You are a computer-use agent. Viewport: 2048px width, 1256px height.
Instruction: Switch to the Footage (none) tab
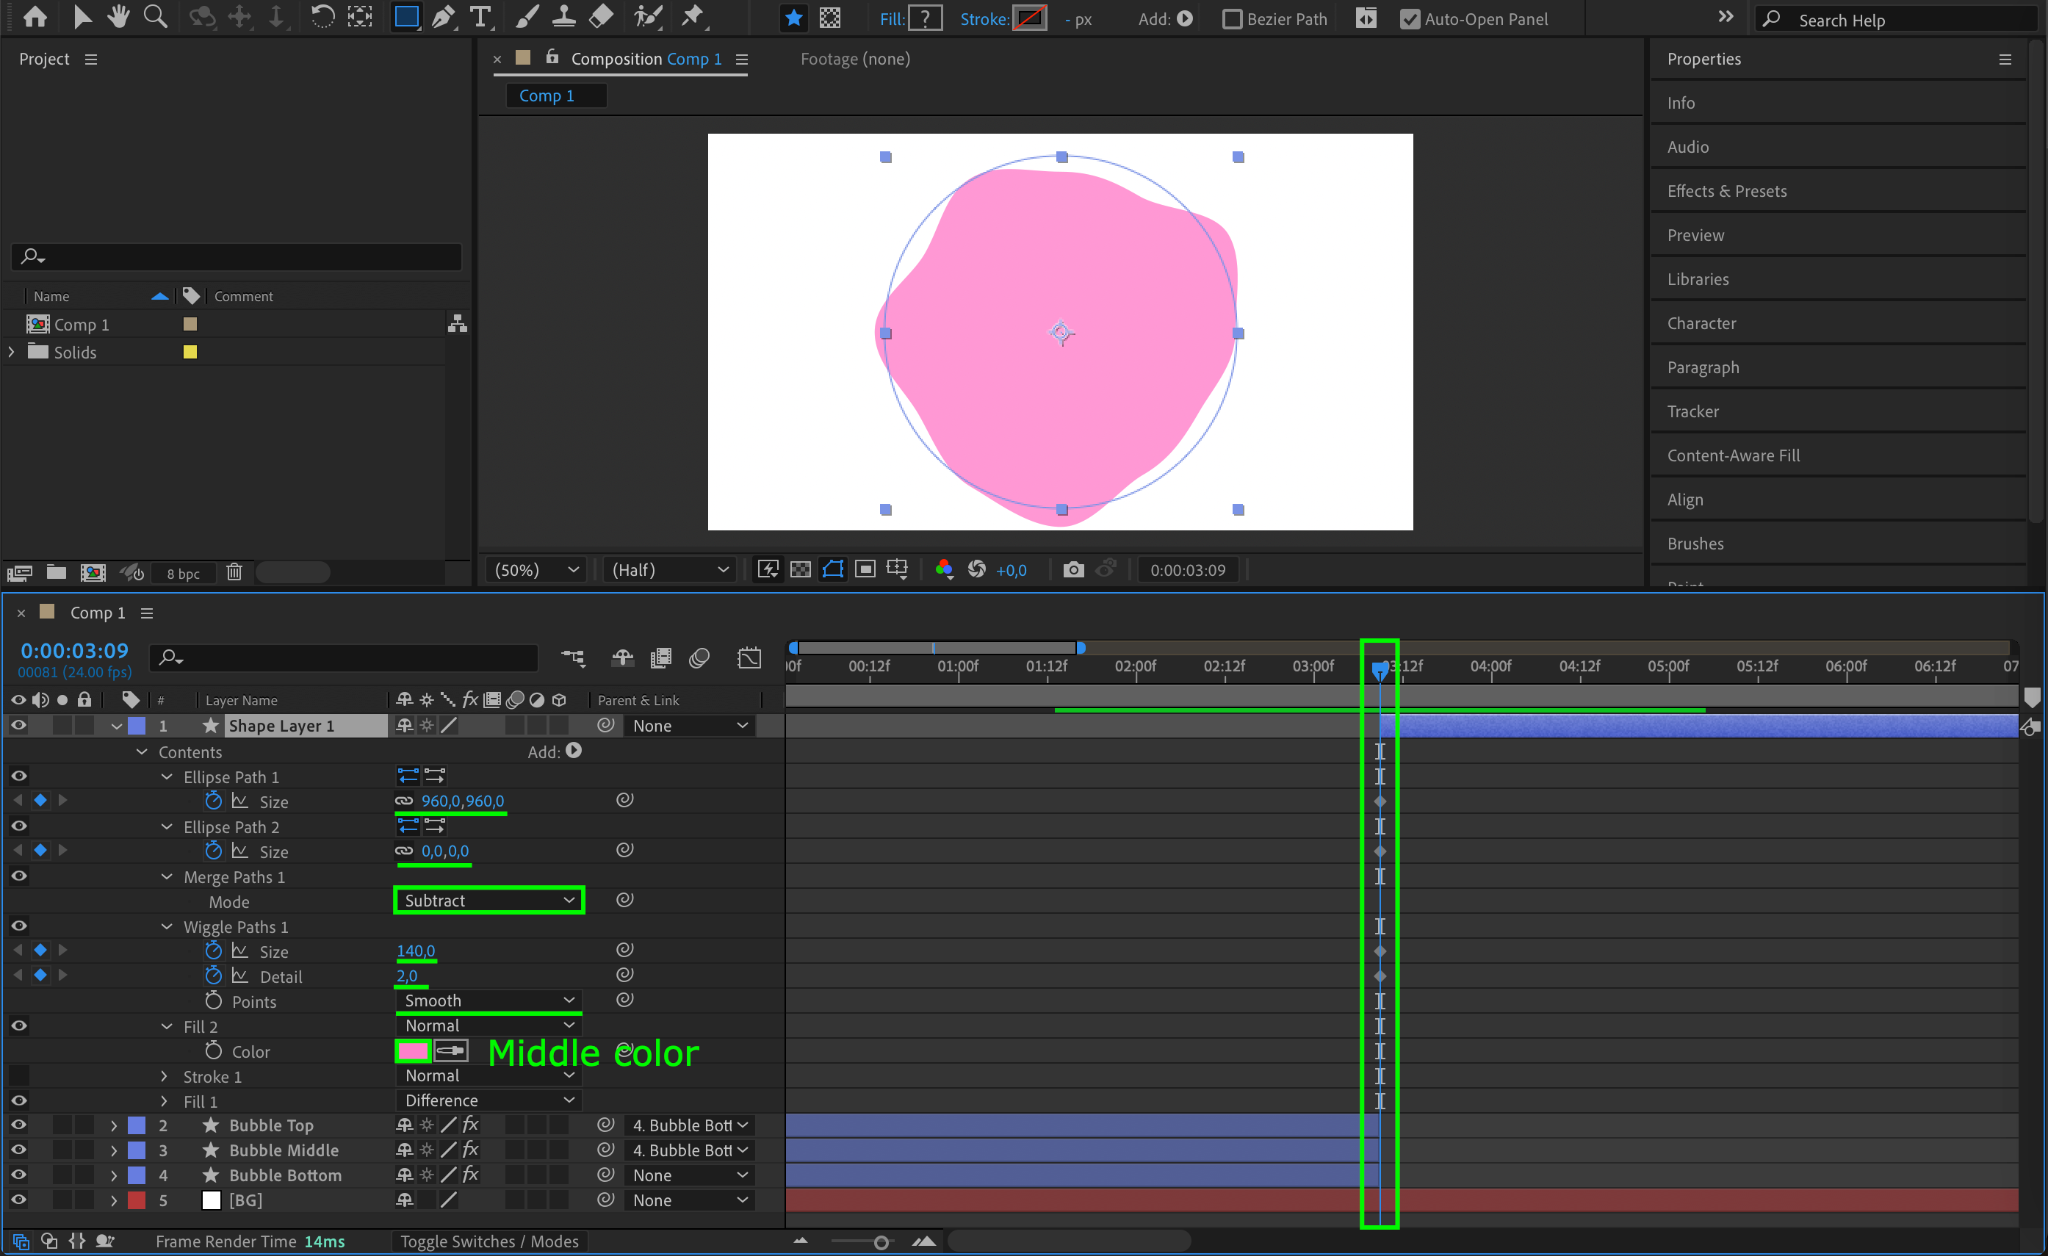coord(854,59)
